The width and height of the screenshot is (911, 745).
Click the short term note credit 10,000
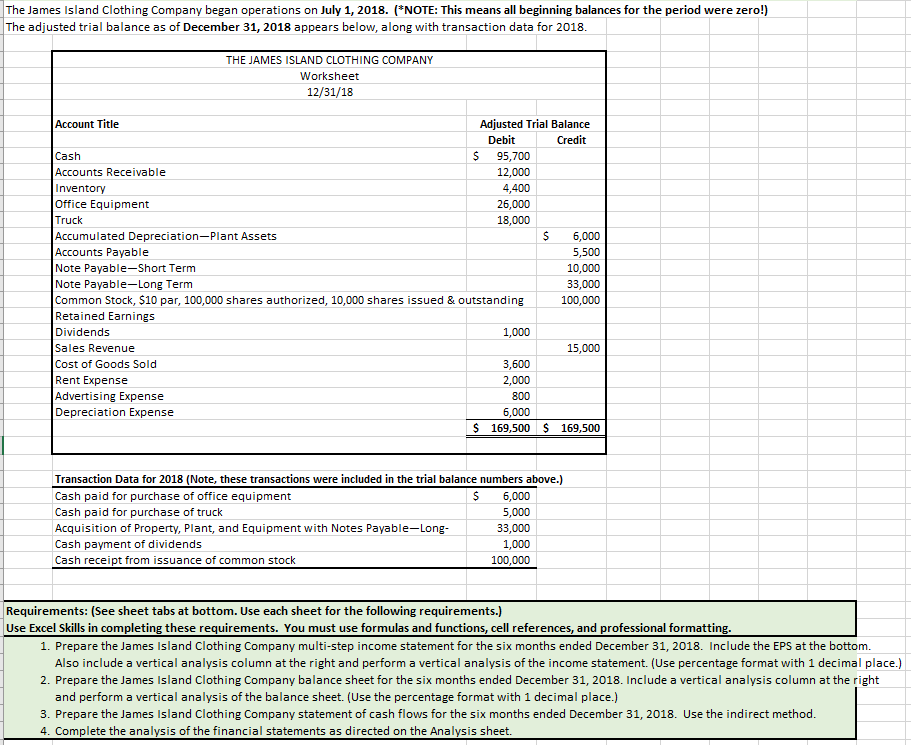point(583,268)
